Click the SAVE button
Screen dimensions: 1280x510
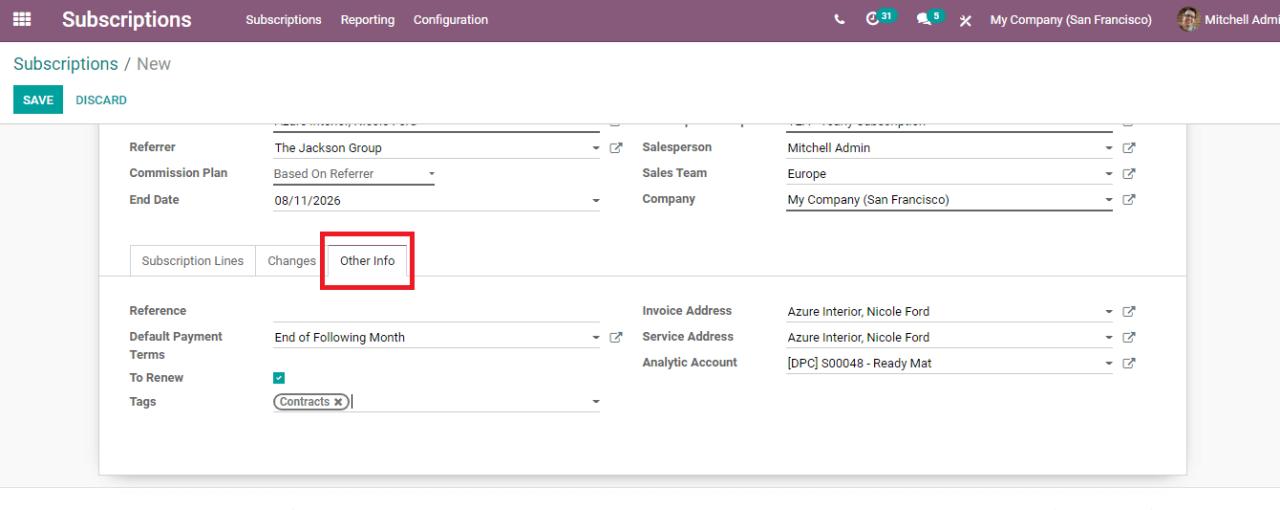tap(38, 100)
